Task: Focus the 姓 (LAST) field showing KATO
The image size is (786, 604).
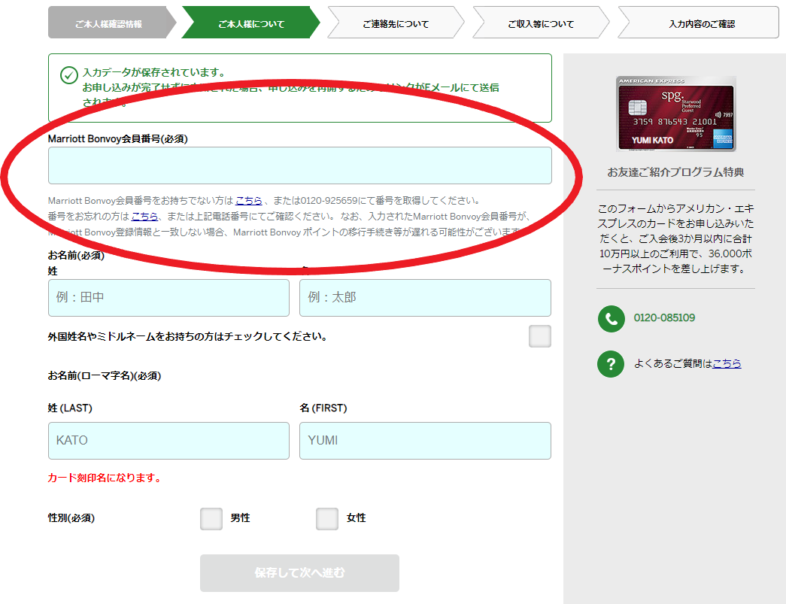Action: pyautogui.click(x=168, y=441)
